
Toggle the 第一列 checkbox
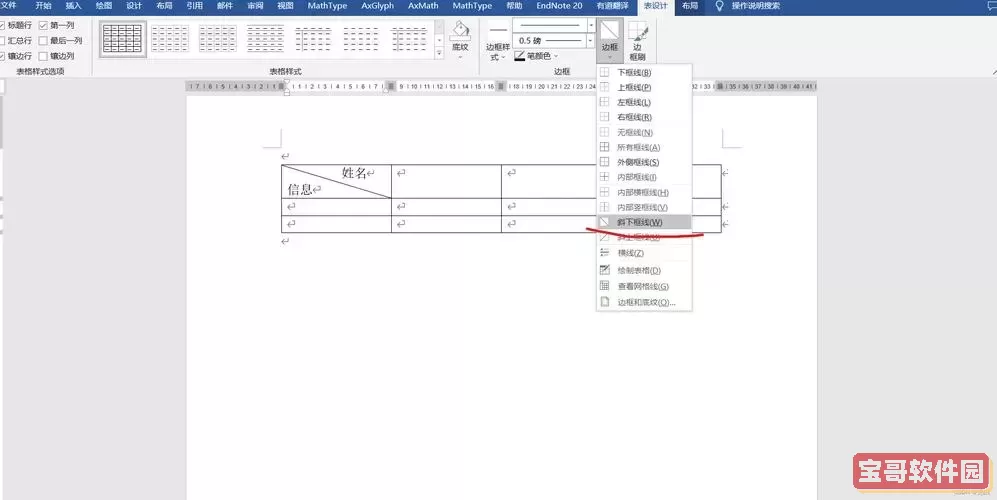tap(43, 25)
